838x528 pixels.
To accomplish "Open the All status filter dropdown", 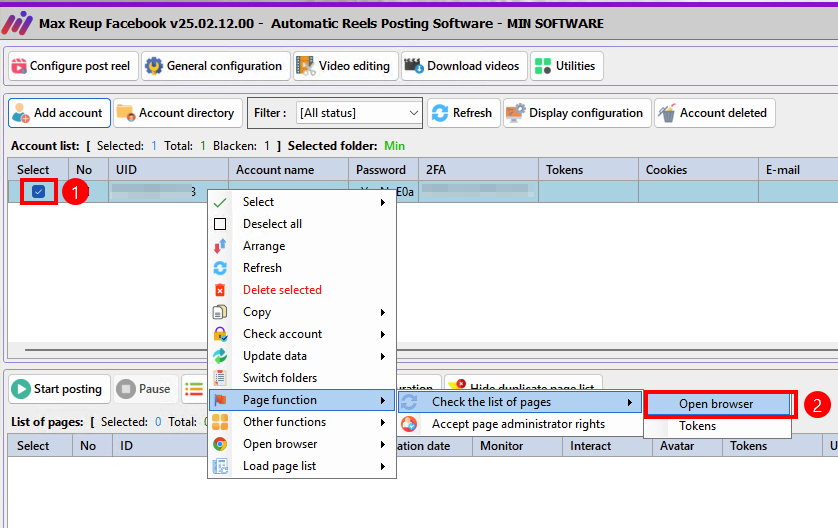I will pyautogui.click(x=359, y=113).
